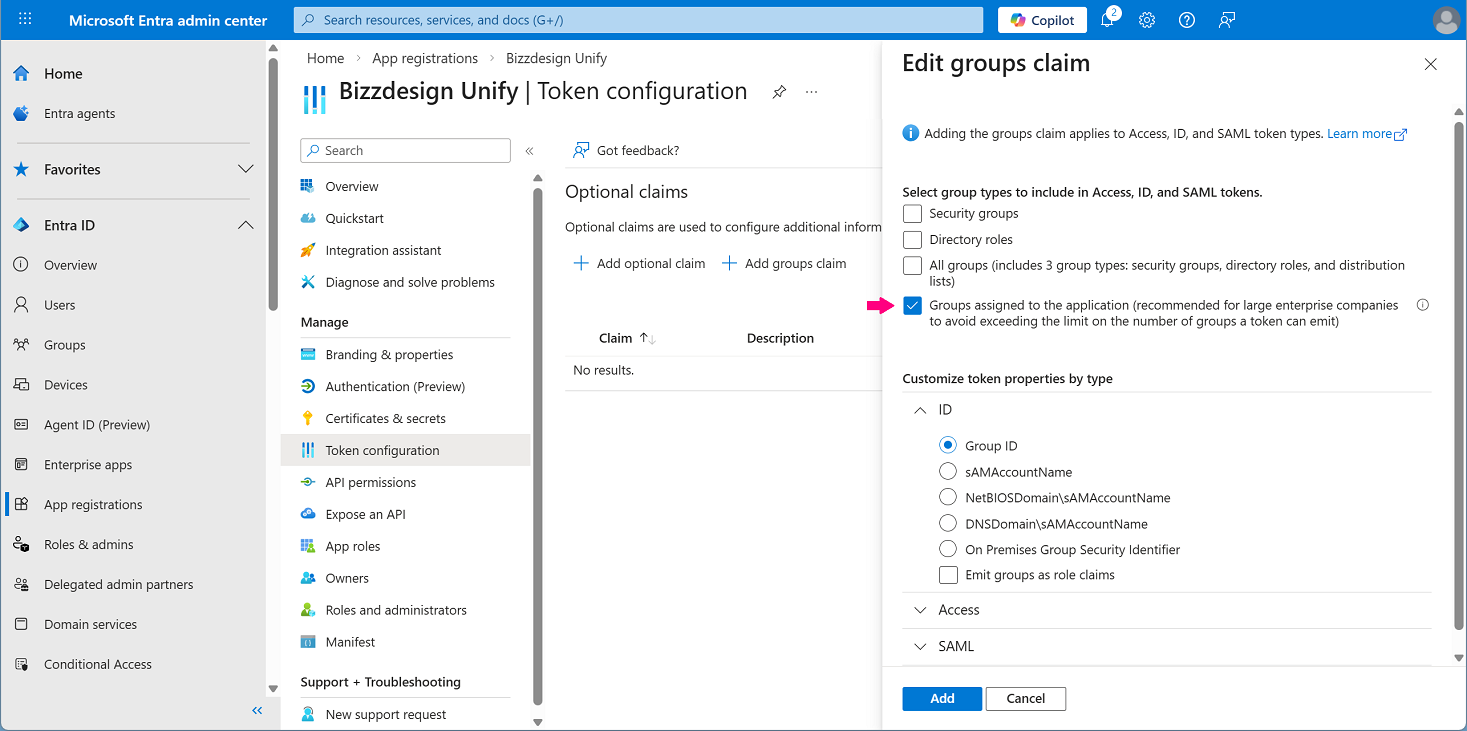
Task: Enable Emit groups as role claims
Action: [948, 575]
